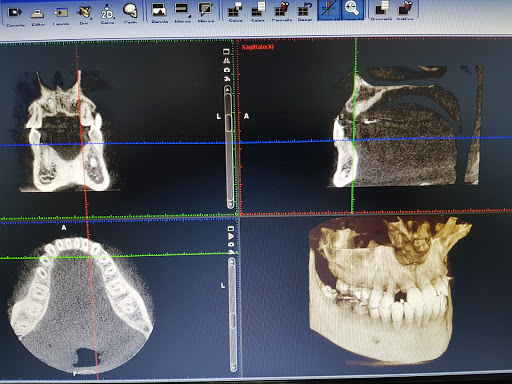Click the first toolbar icon with arrow-shaped camera

[15, 13]
